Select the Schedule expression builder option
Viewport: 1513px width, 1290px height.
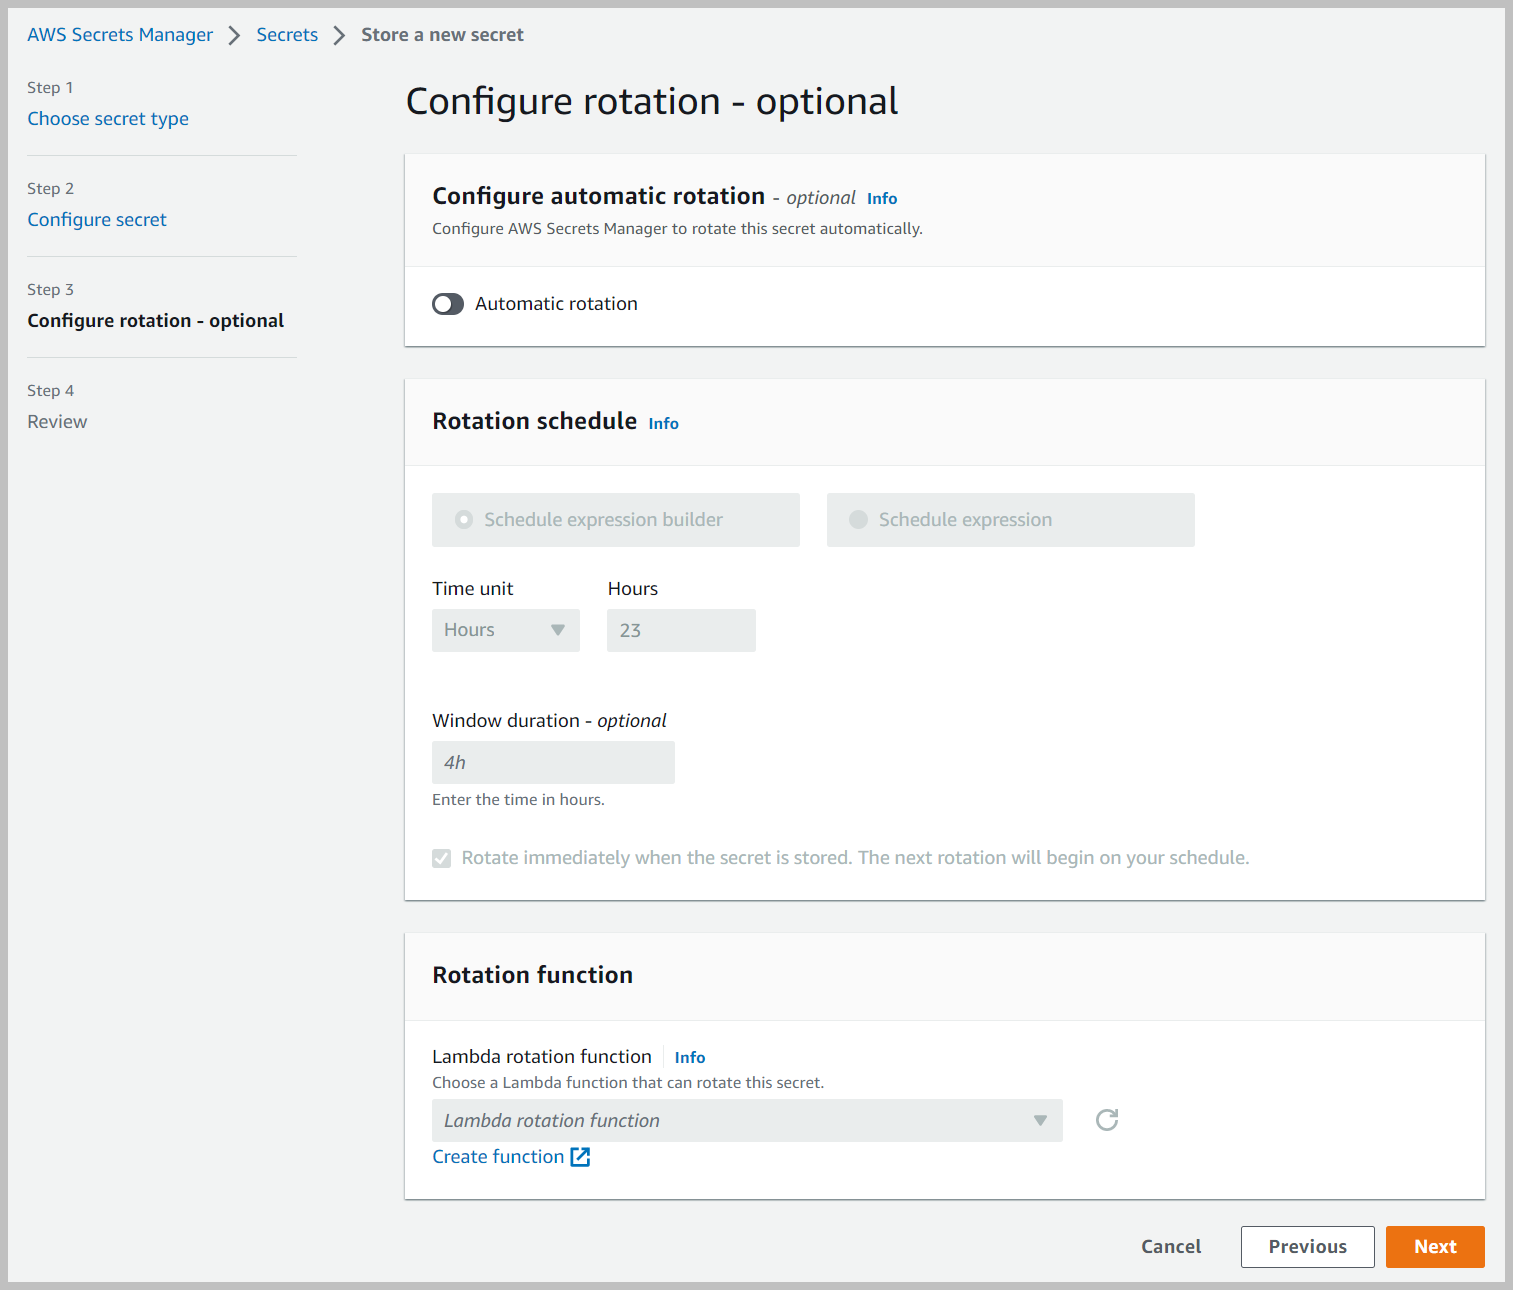click(x=464, y=519)
